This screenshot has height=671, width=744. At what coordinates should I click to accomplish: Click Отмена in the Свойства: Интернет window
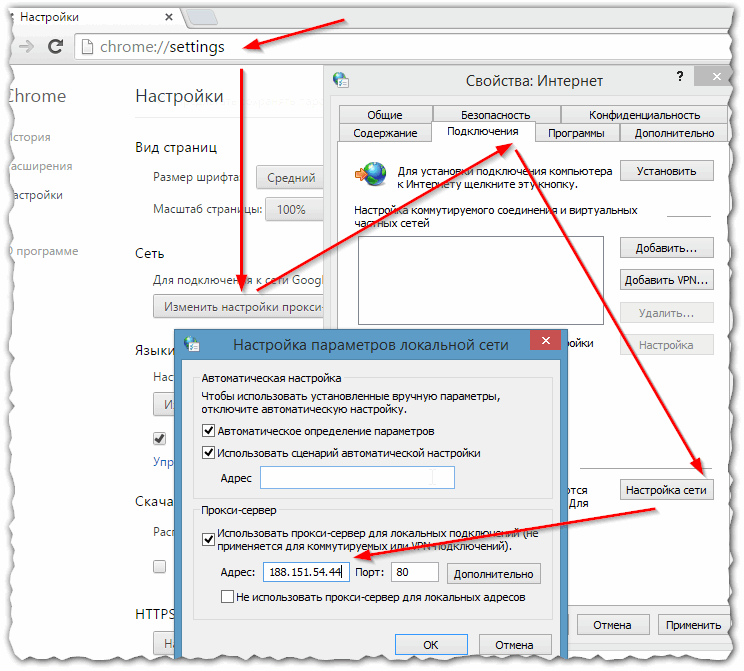612,625
